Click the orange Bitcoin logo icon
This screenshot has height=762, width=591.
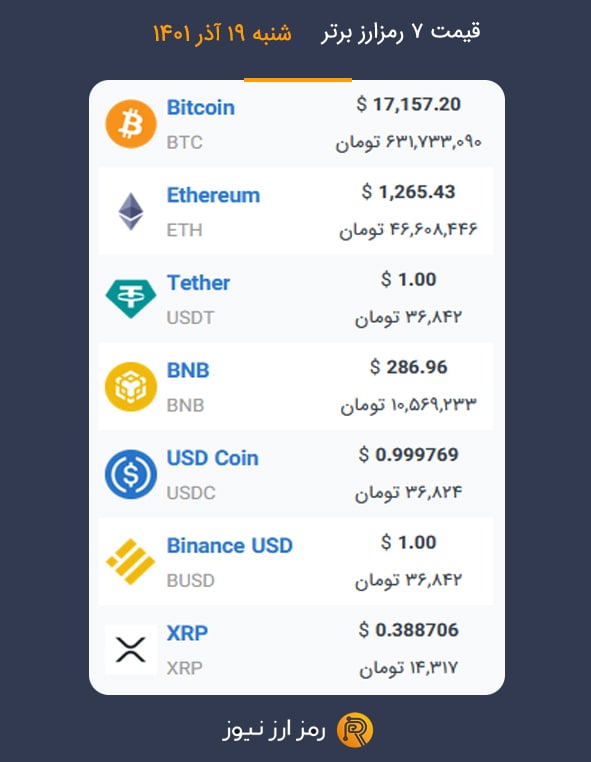(131, 124)
